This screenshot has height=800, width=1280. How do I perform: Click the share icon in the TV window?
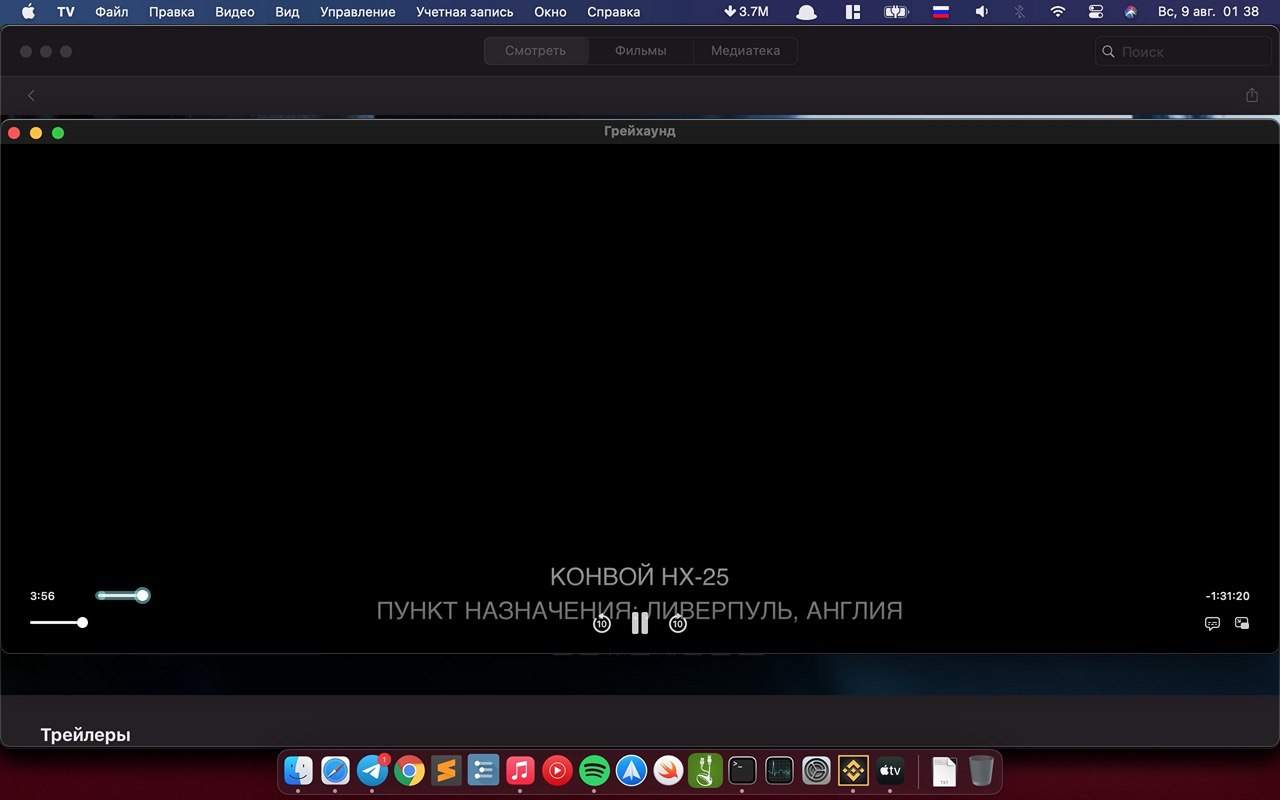pyautogui.click(x=1252, y=95)
